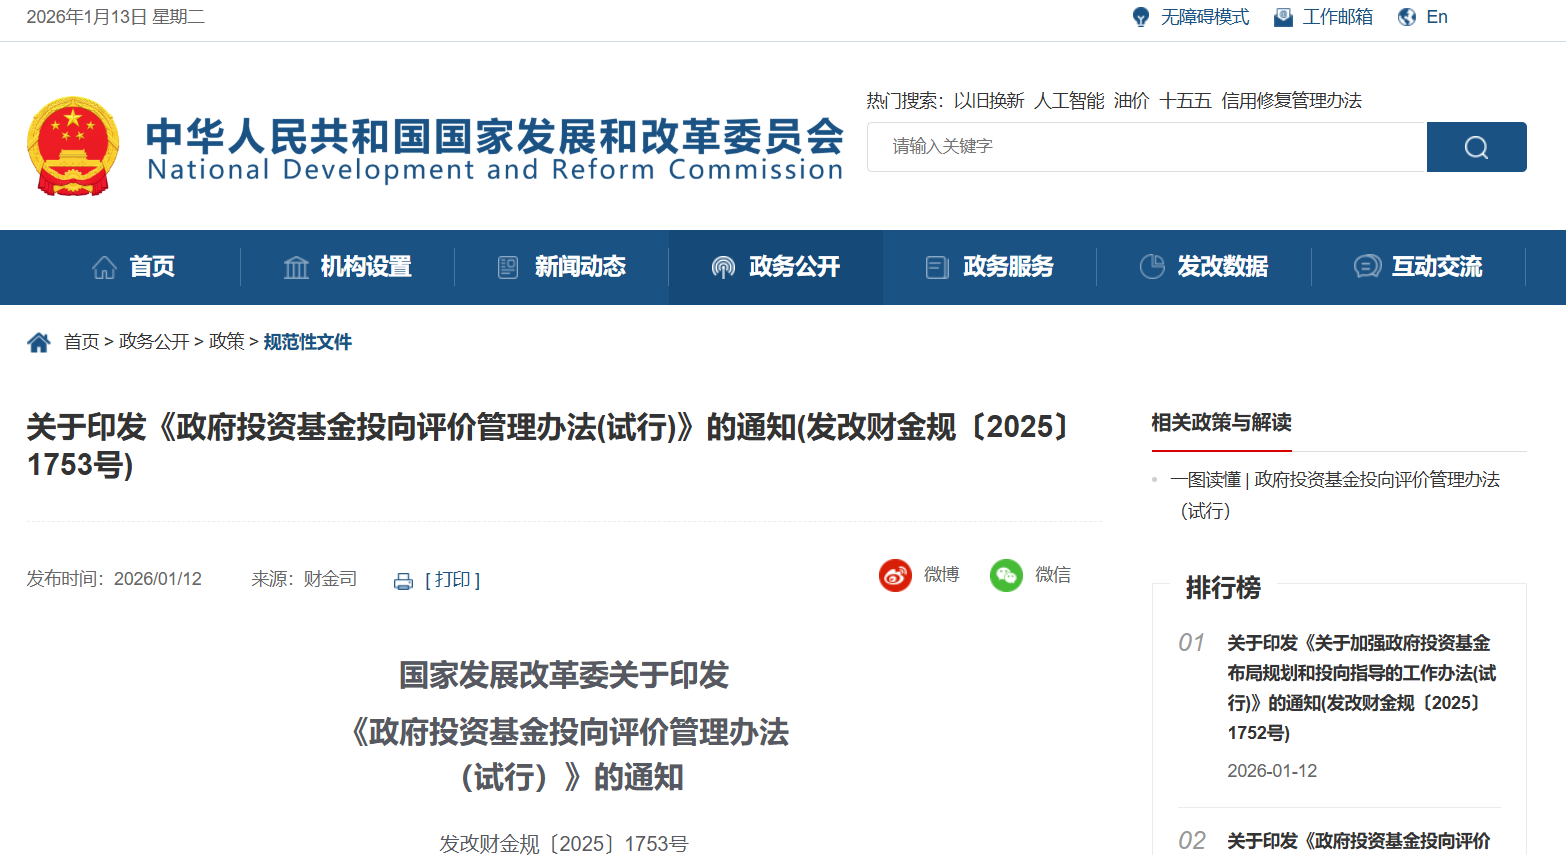Open 规范性文件 in the breadcrumb
This screenshot has width=1566, height=855.
(x=307, y=340)
